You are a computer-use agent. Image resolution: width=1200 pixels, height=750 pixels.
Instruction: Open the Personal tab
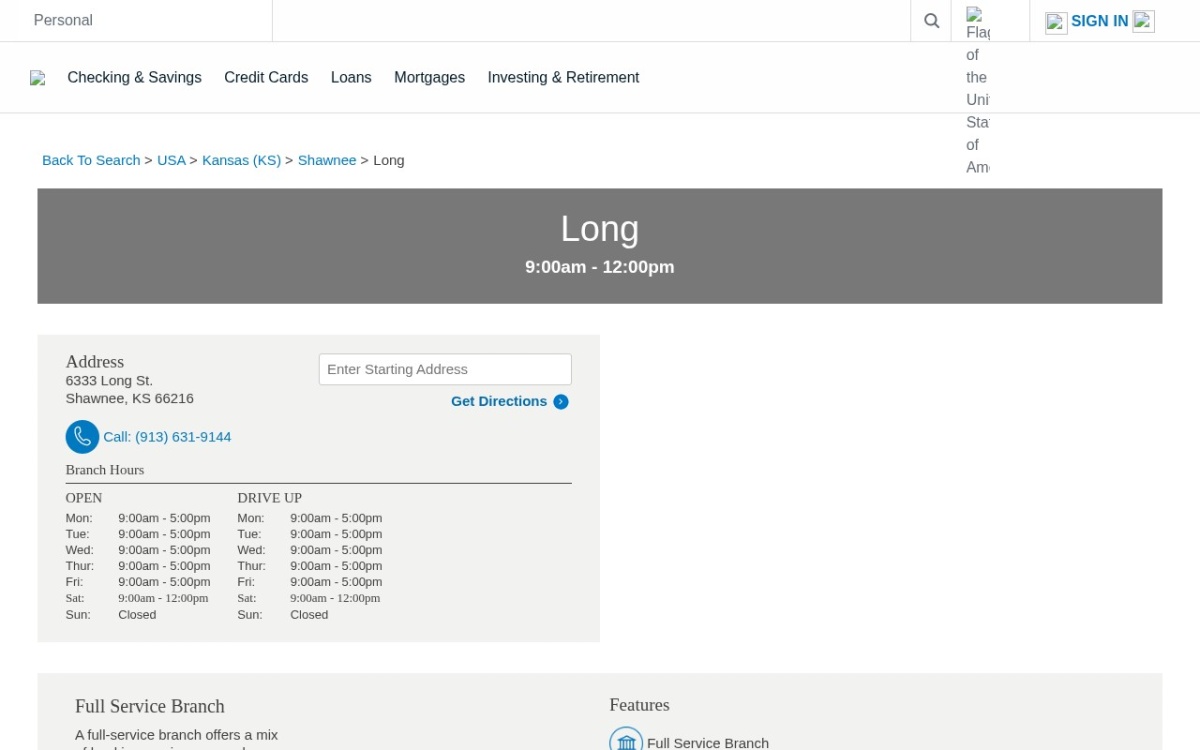pyautogui.click(x=63, y=20)
